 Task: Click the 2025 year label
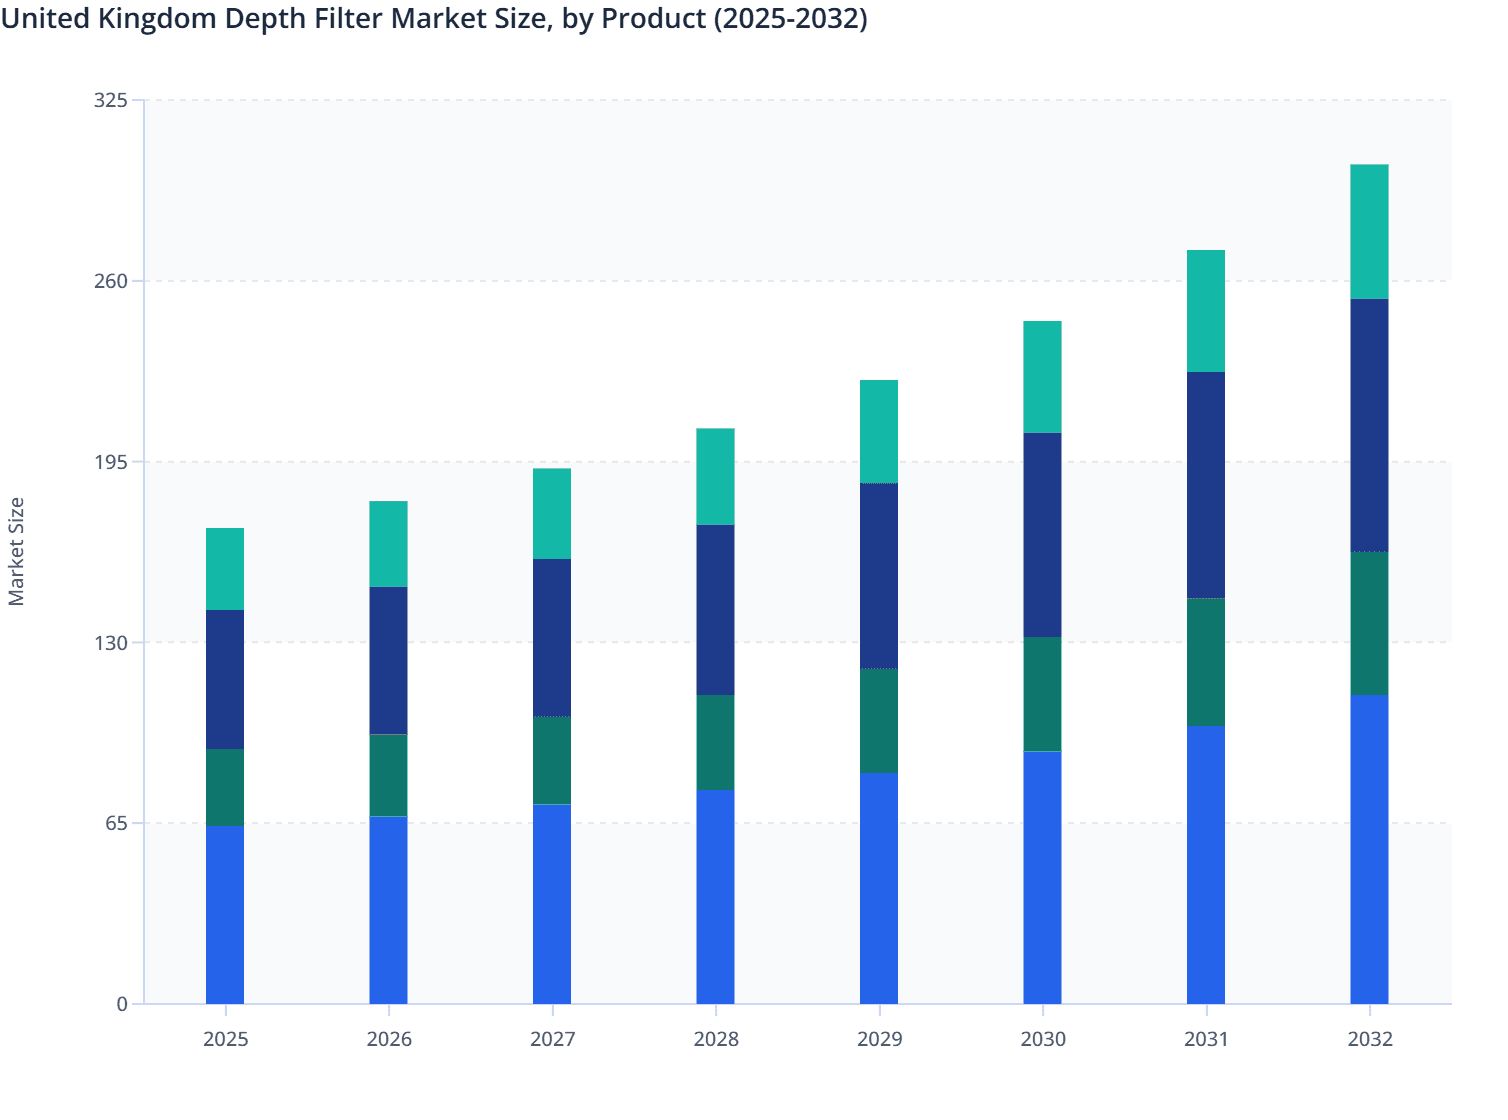pos(226,1039)
